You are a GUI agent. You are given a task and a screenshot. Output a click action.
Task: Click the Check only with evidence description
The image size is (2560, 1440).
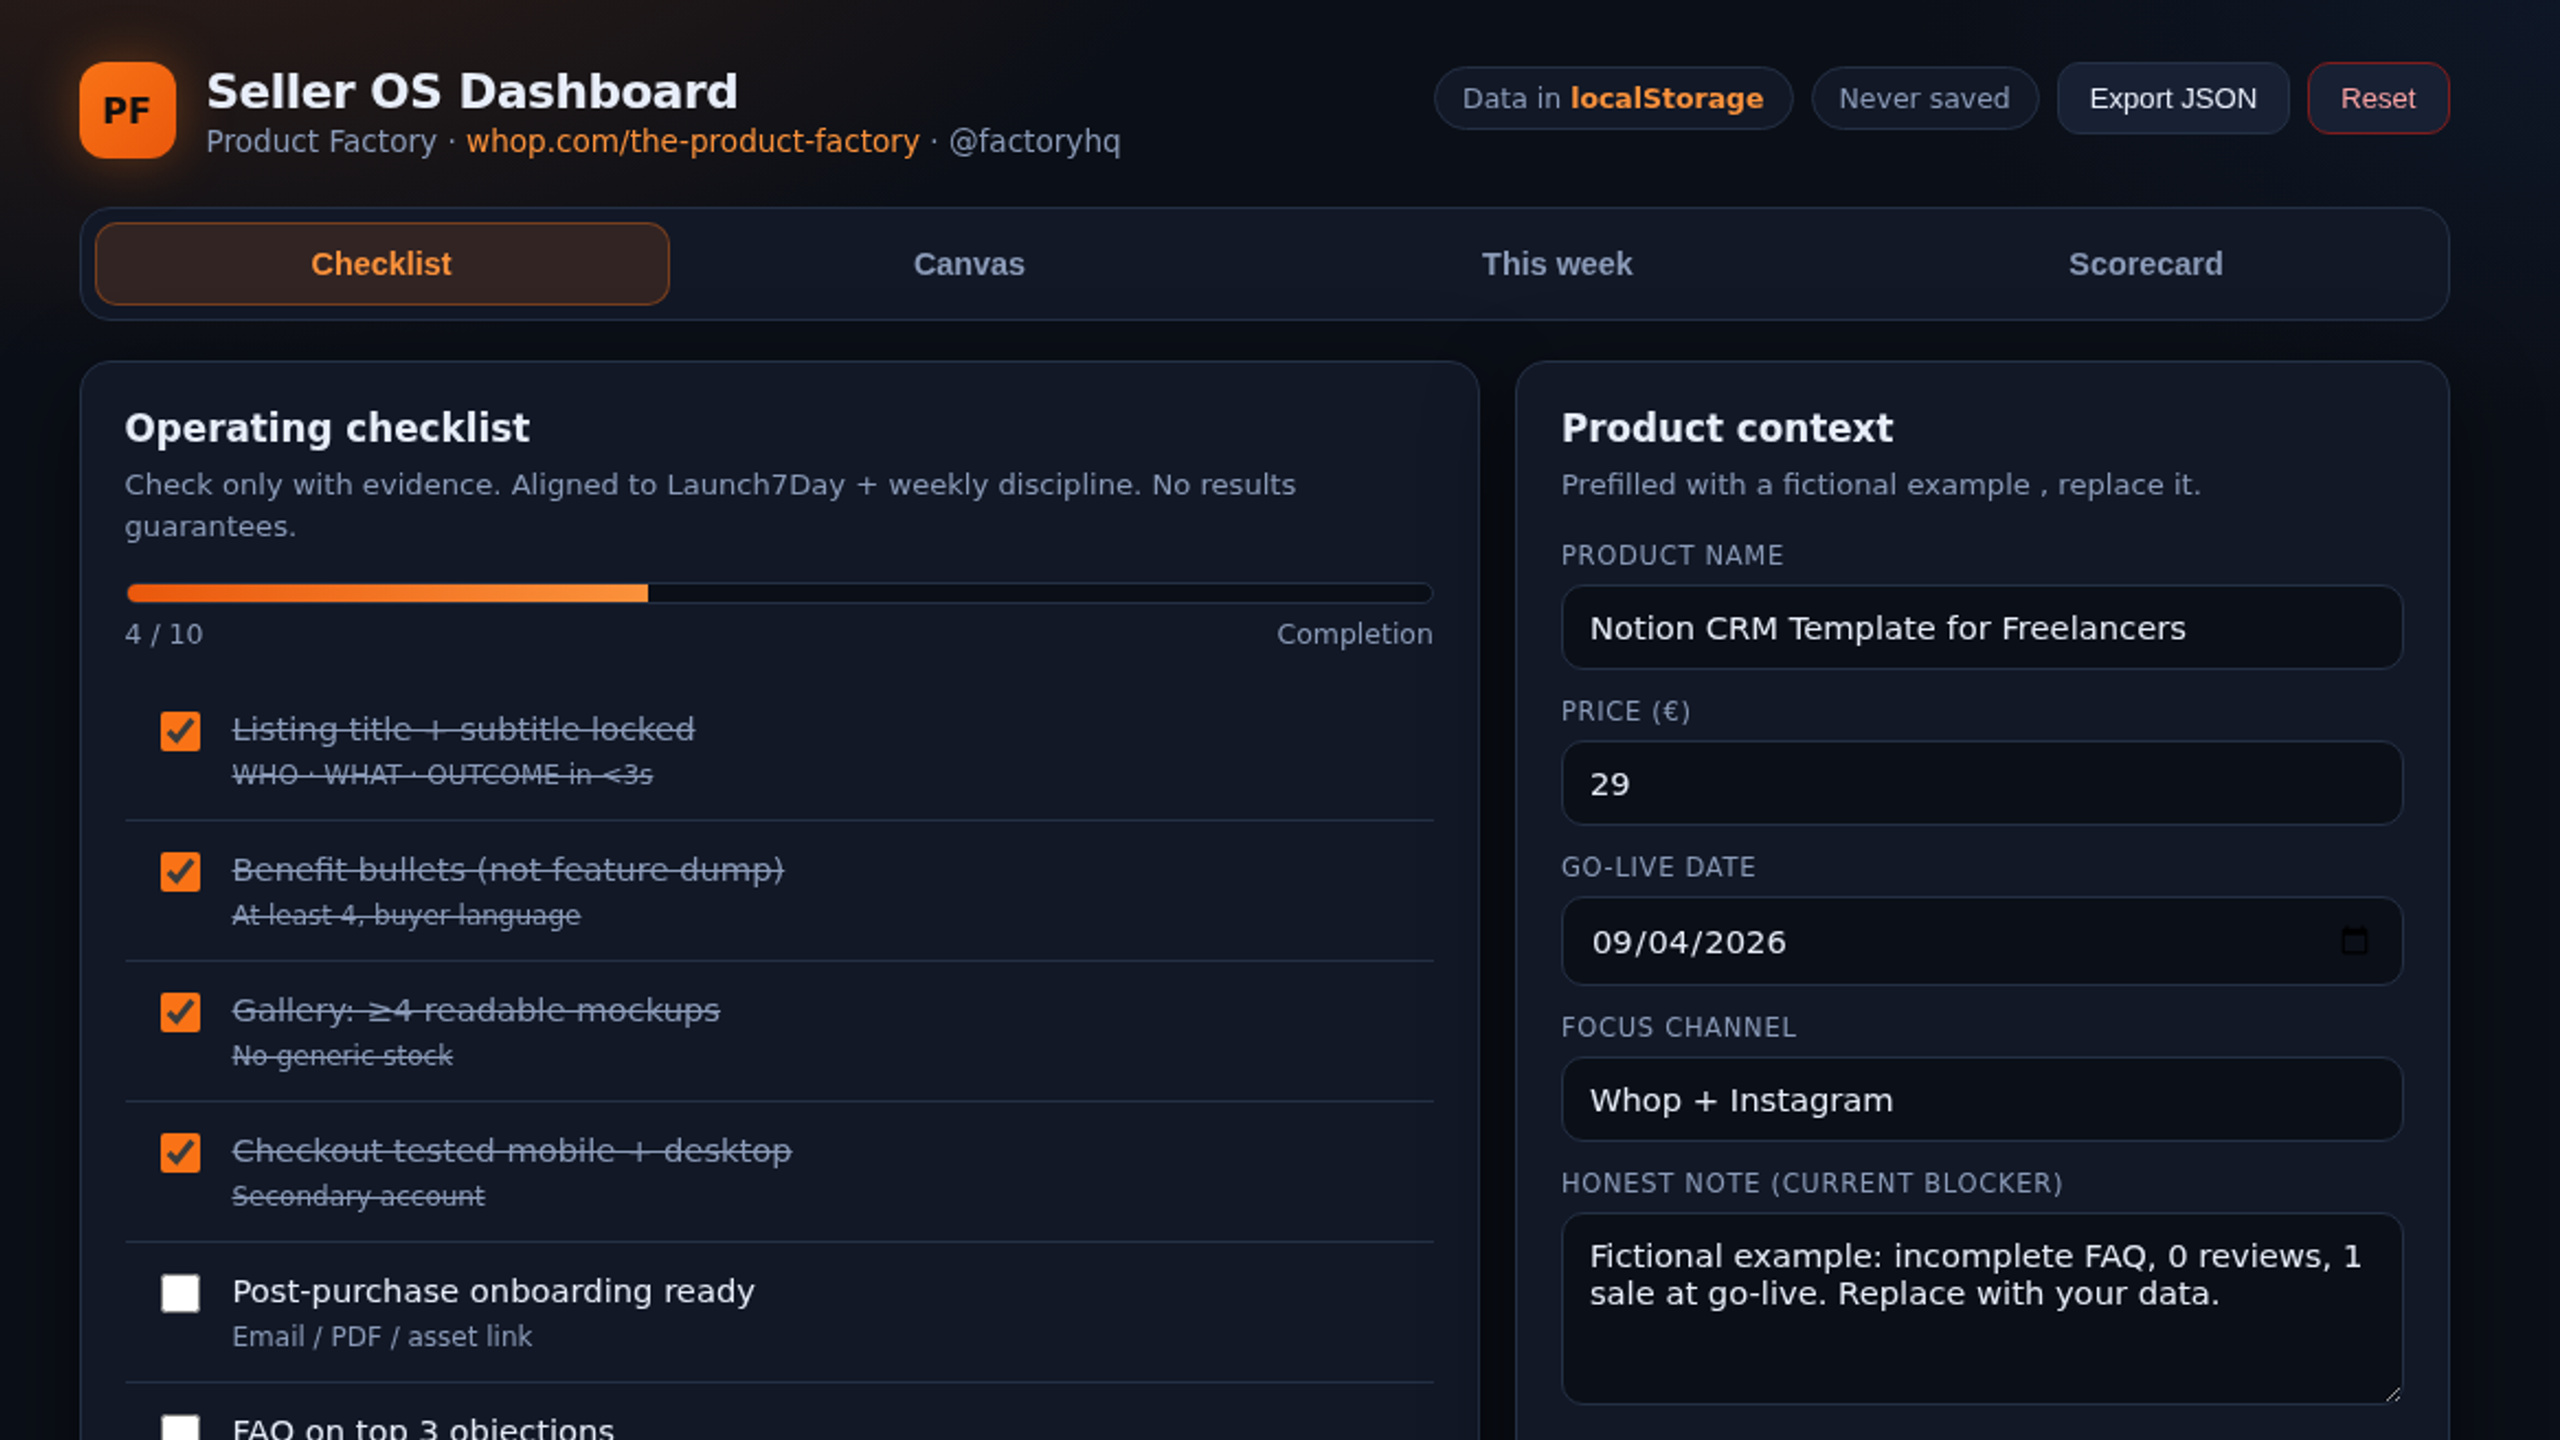(710, 505)
